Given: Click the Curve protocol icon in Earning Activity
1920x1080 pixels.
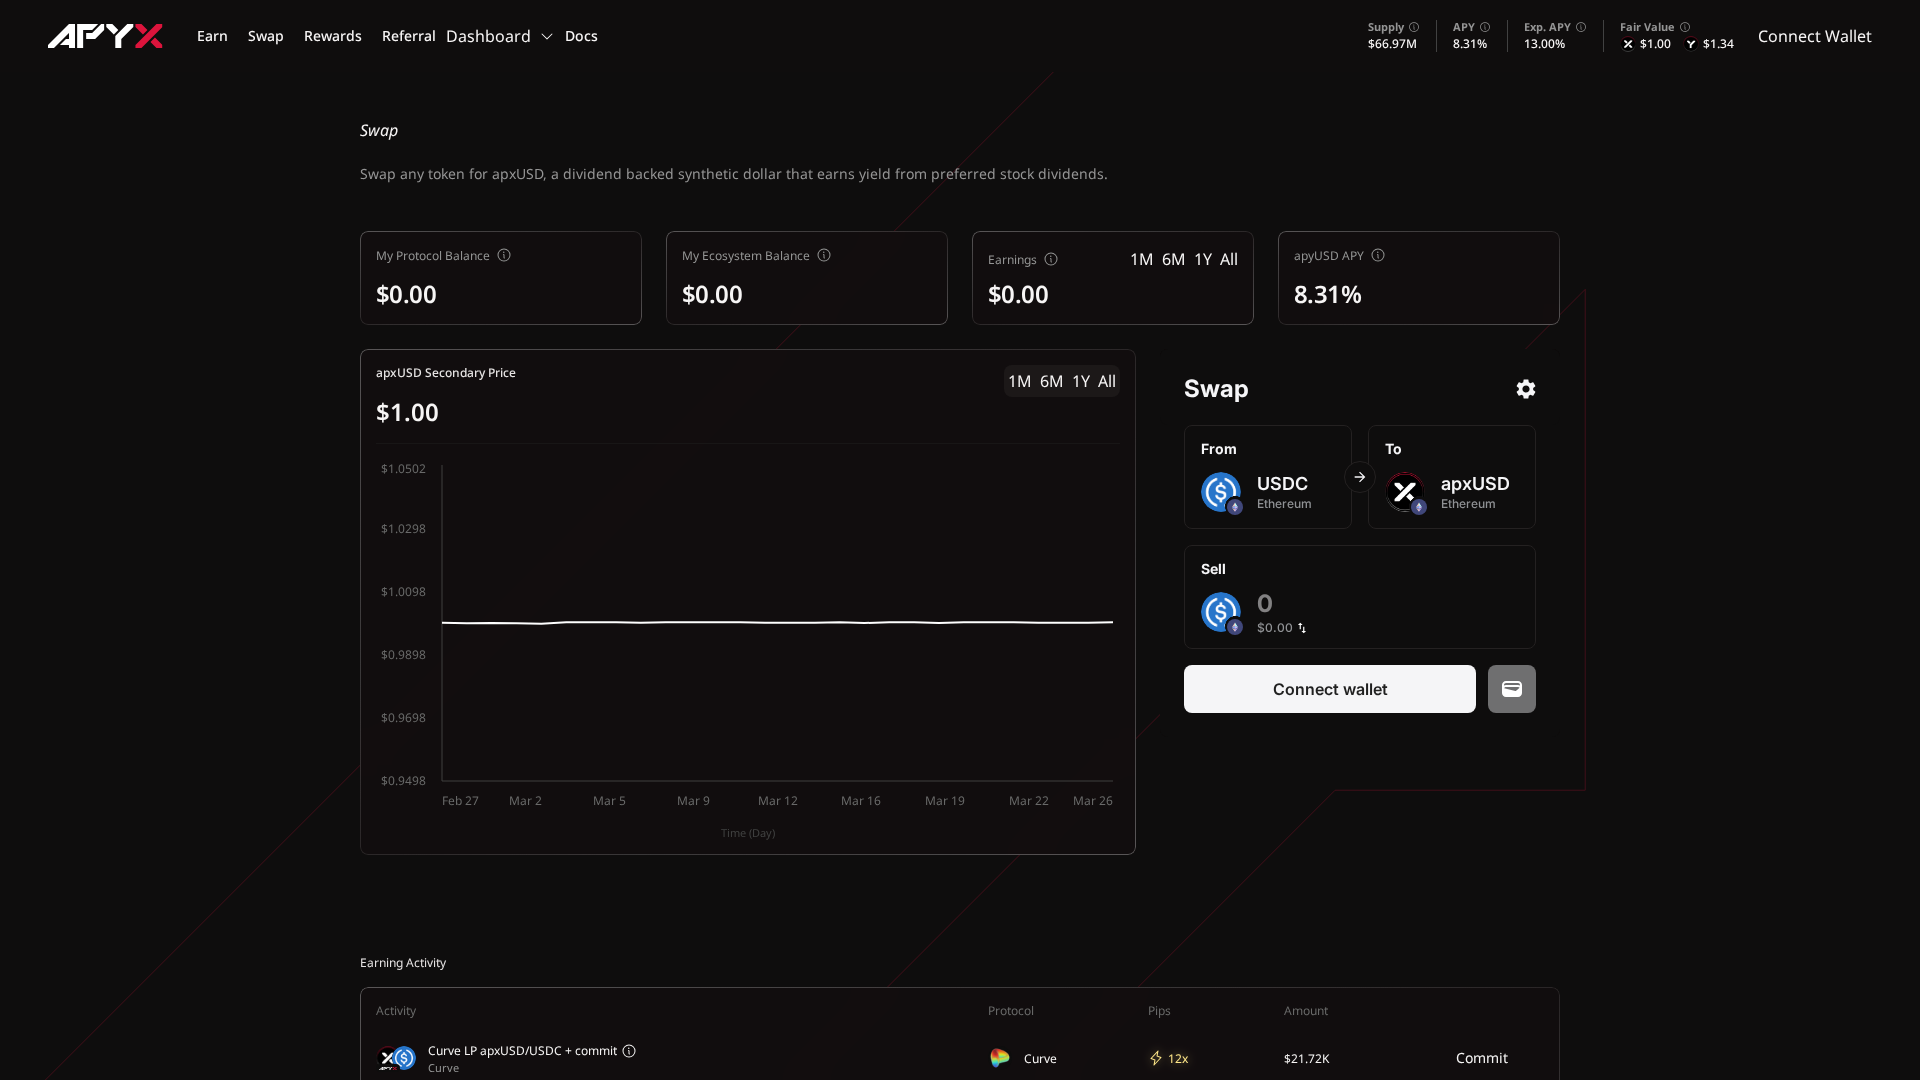Looking at the screenshot, I should (999, 1058).
